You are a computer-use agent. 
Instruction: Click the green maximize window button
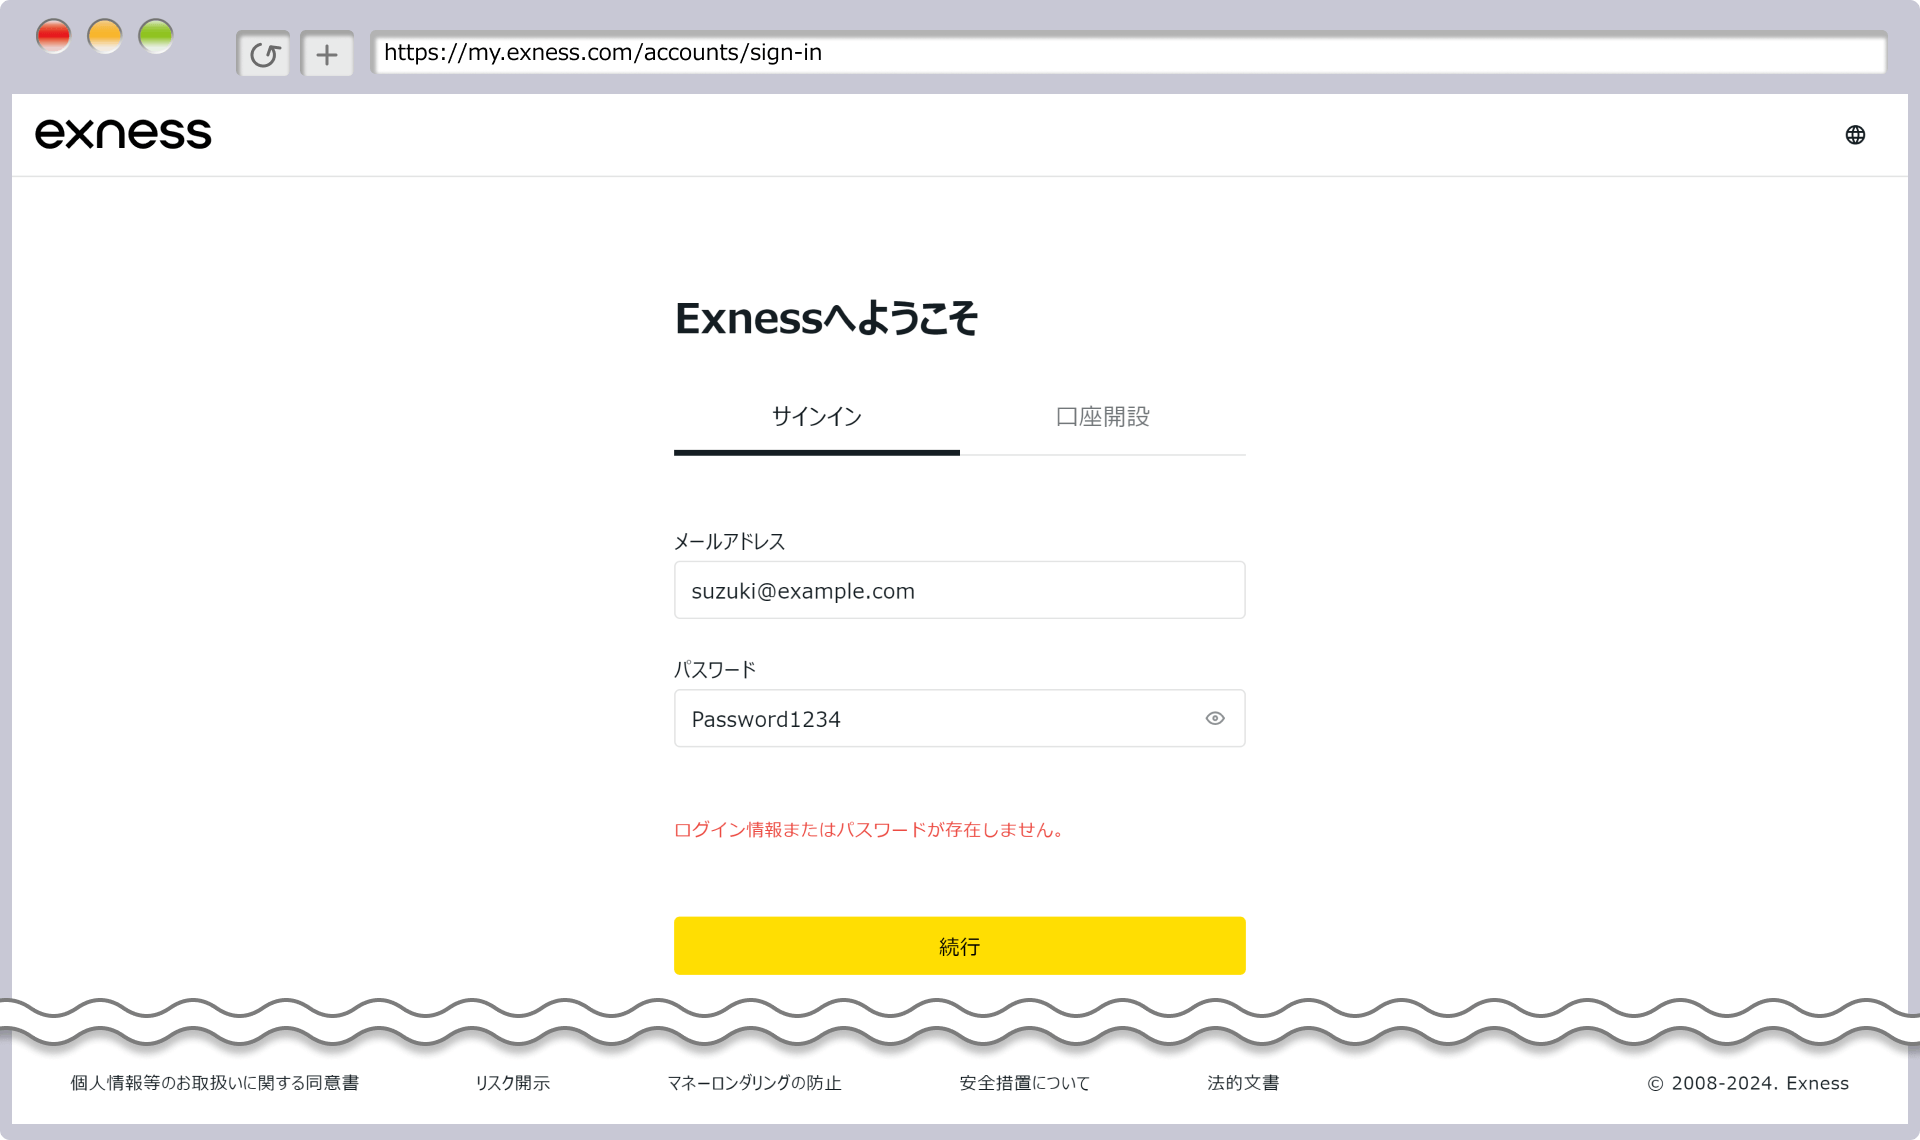156,36
